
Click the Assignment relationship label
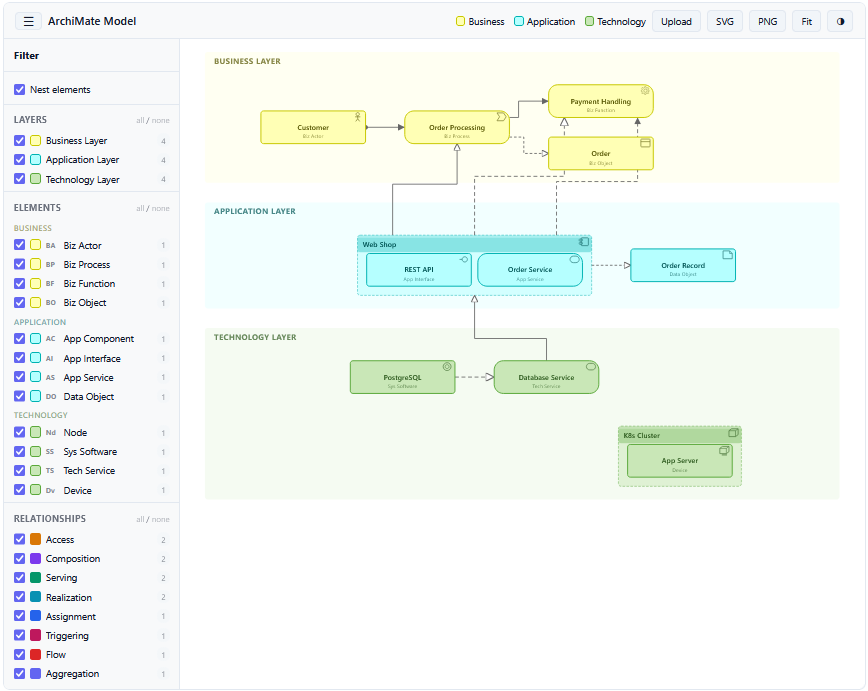(x=71, y=616)
